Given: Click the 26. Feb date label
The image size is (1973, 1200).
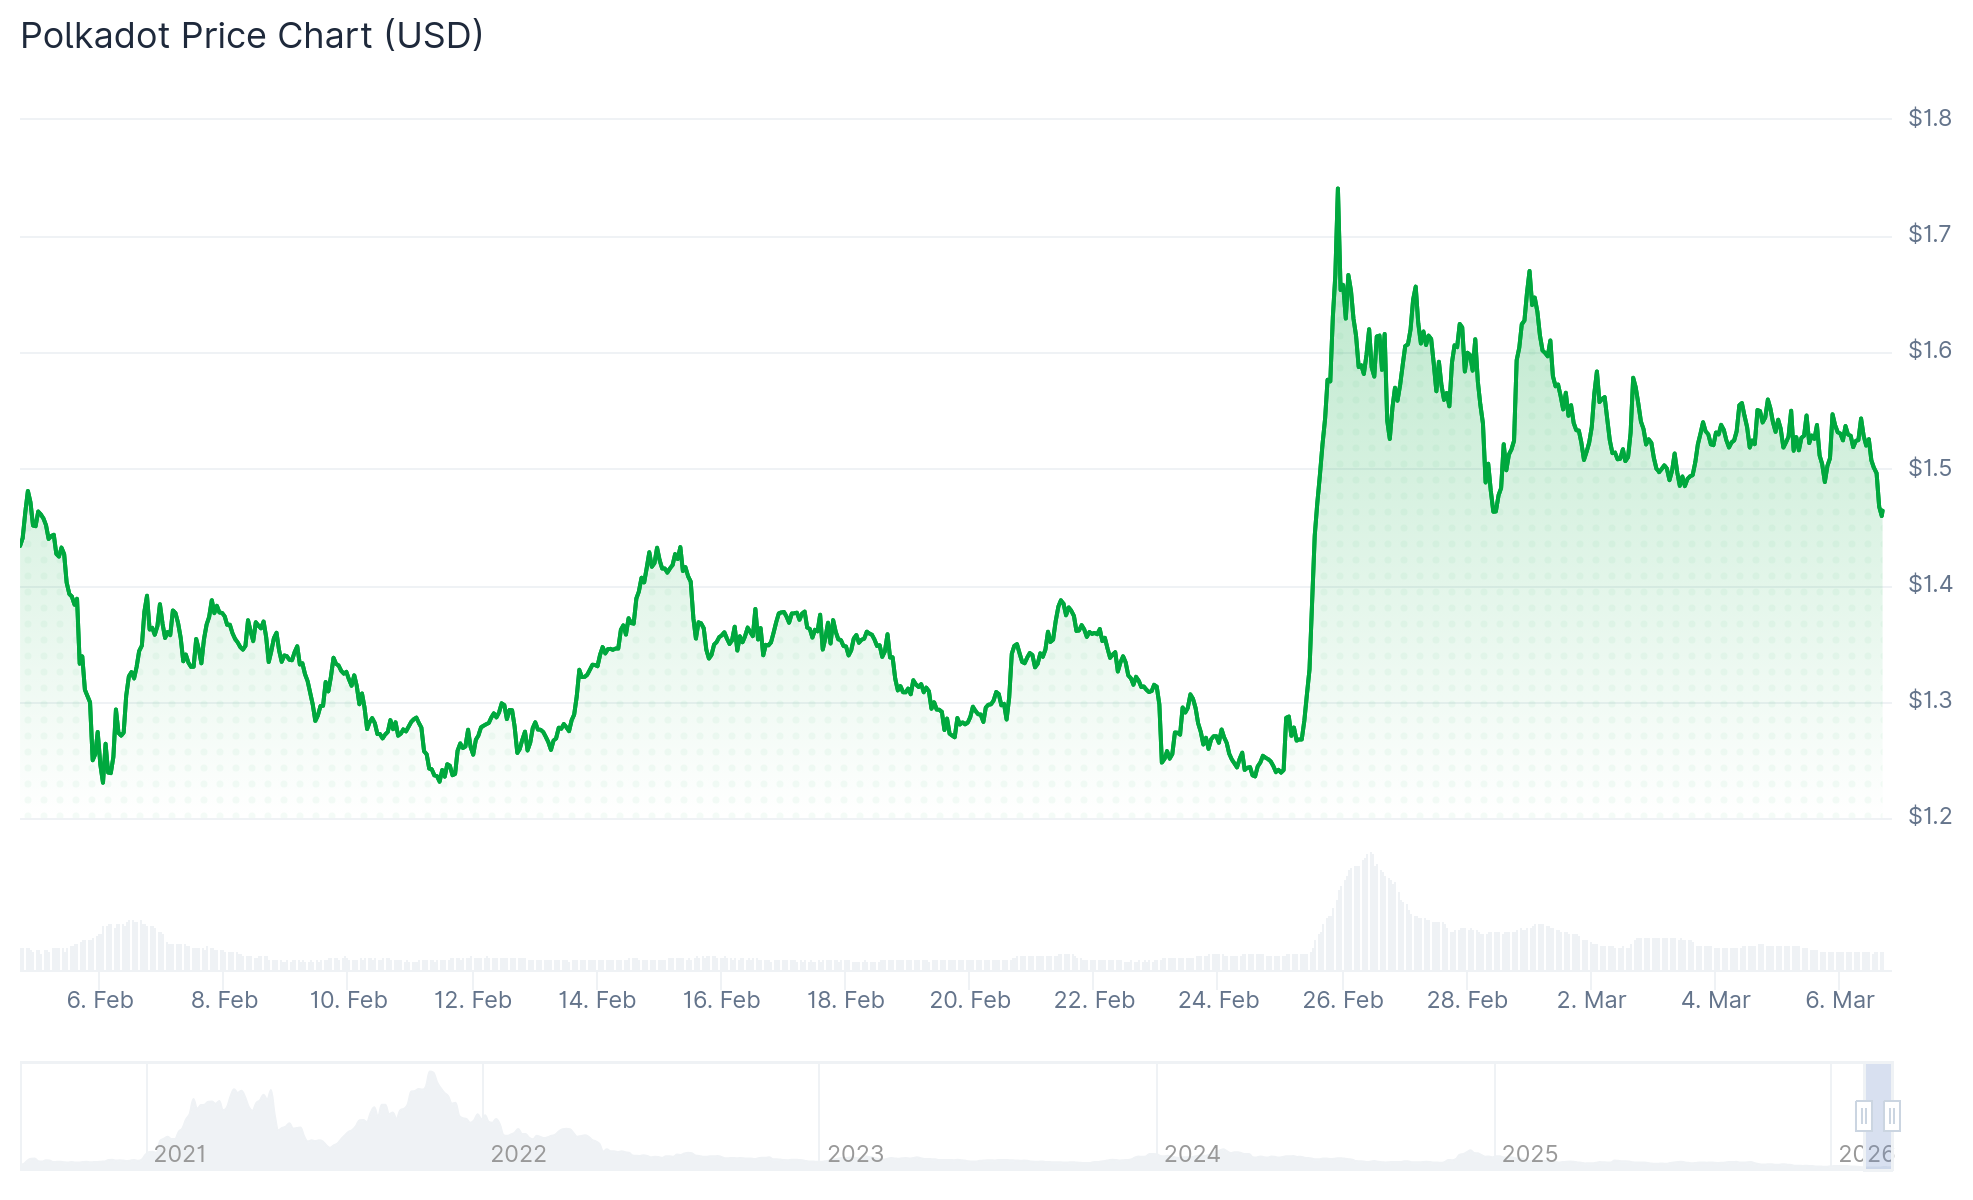Looking at the screenshot, I should click(1342, 1000).
